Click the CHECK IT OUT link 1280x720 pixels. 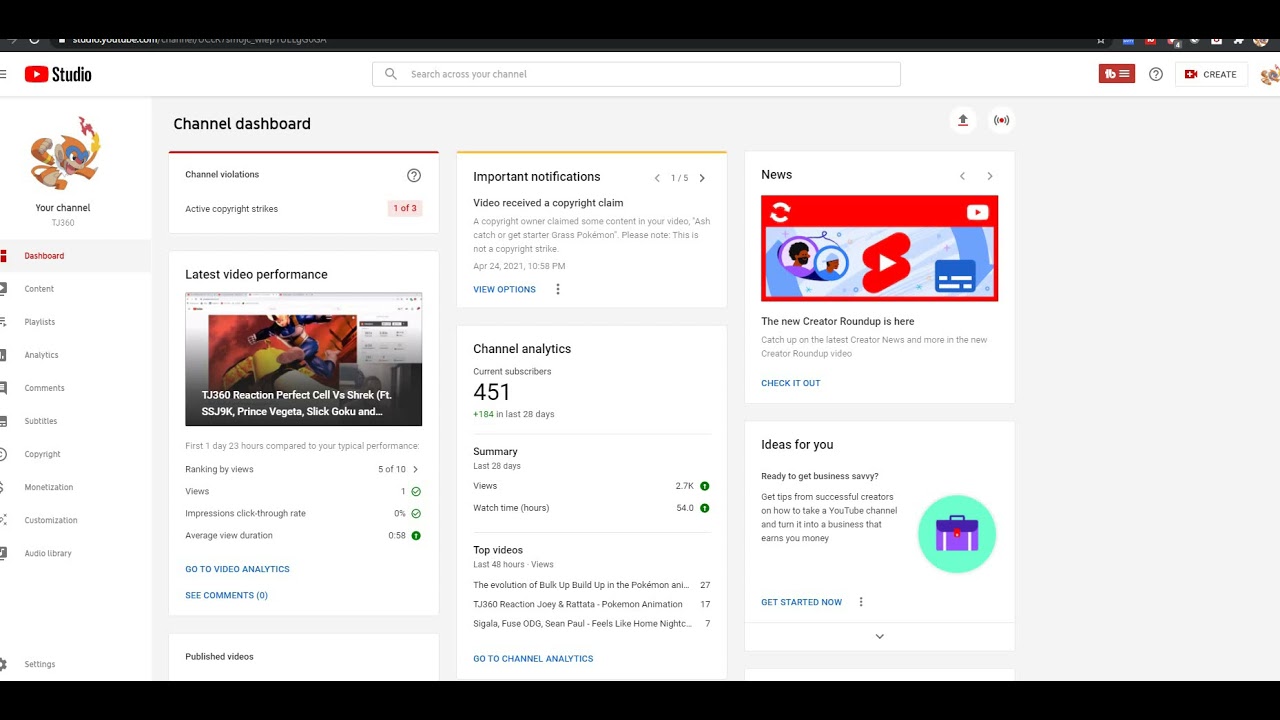(790, 383)
